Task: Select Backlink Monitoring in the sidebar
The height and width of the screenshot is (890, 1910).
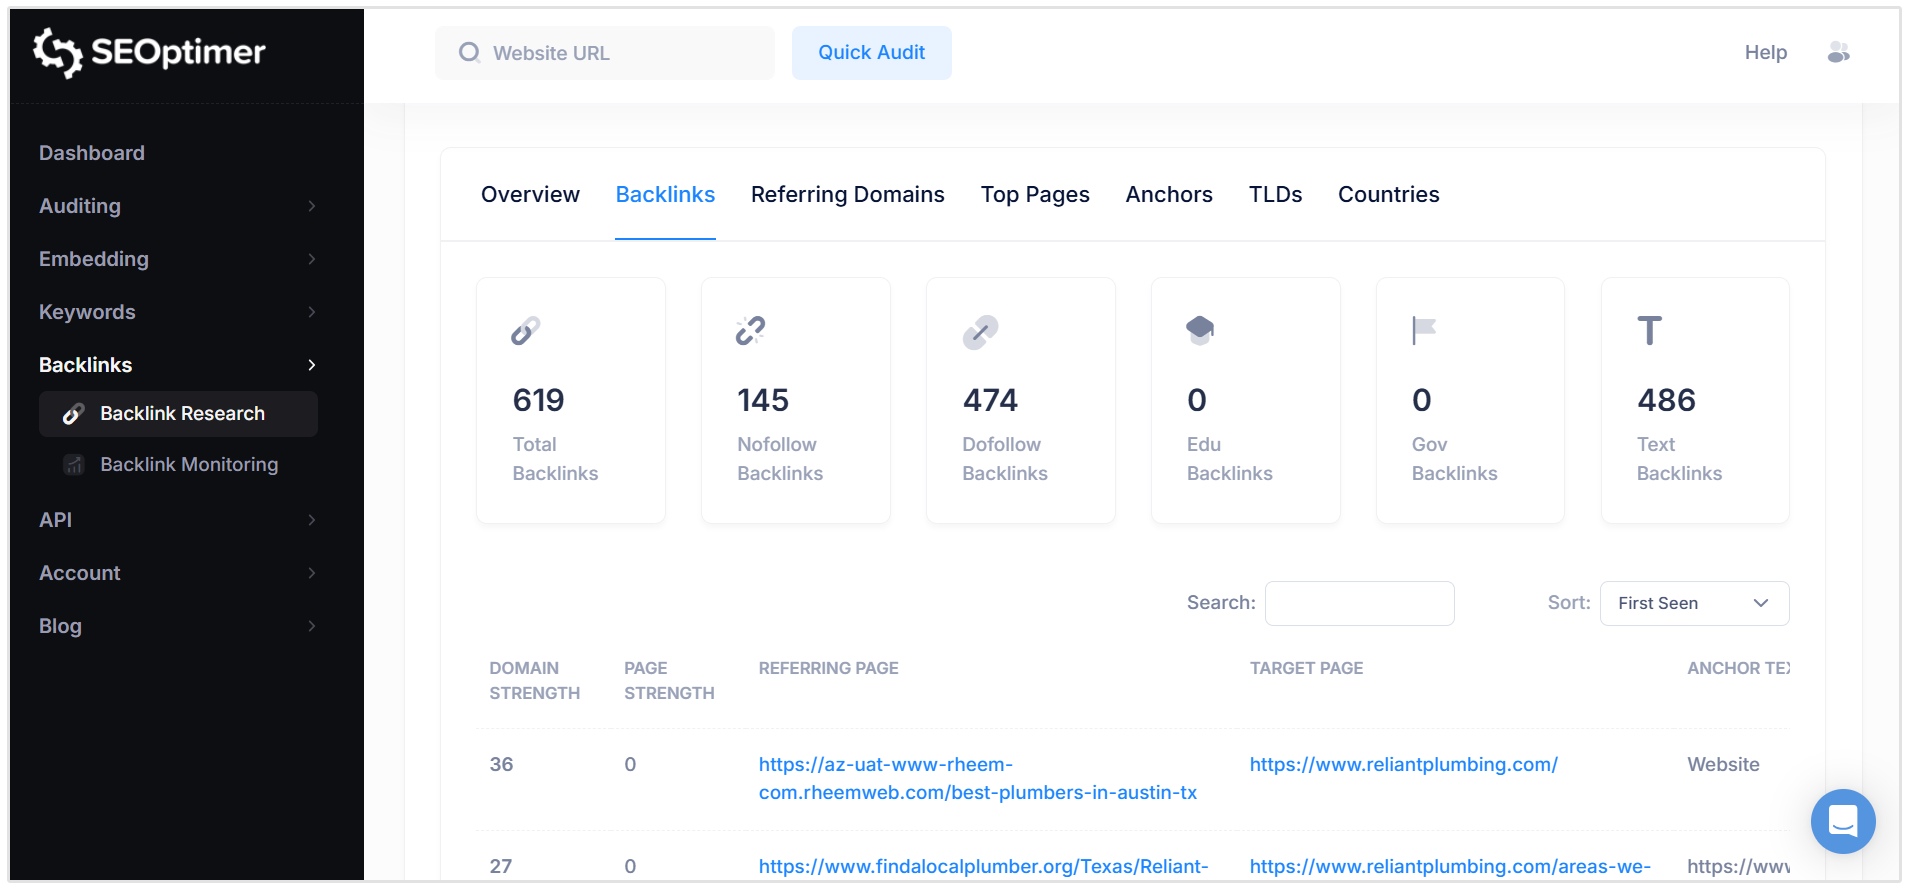Action: [189, 465]
